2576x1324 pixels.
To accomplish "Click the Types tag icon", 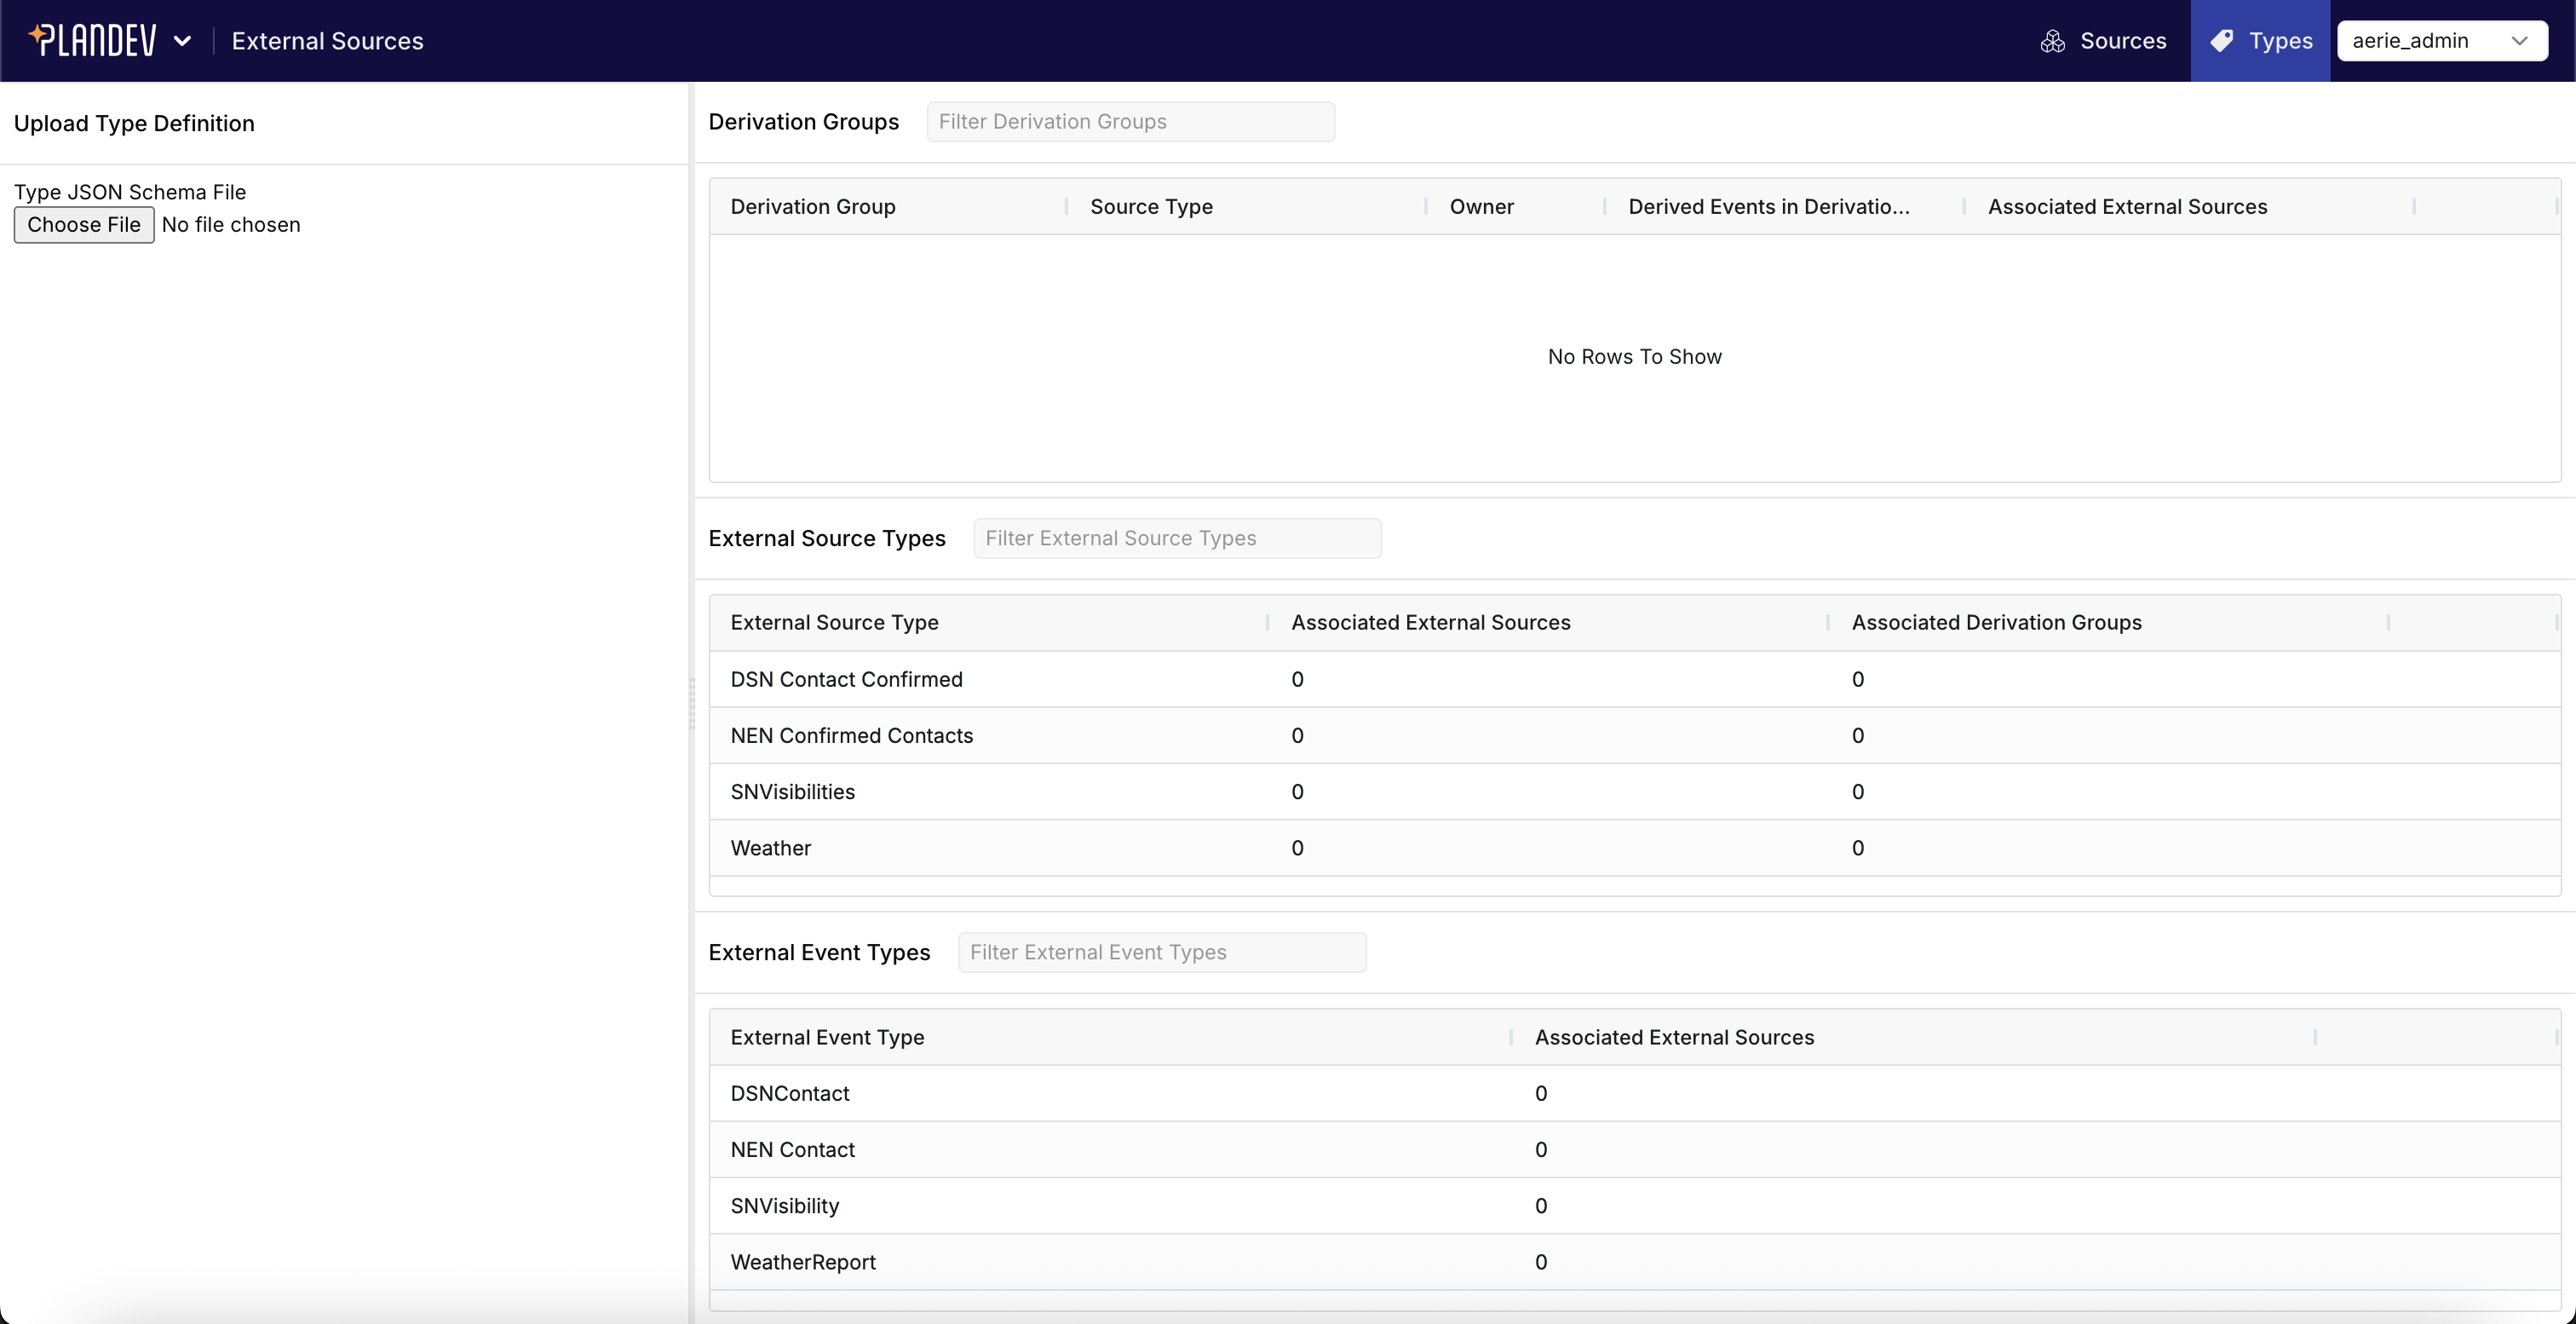I will coord(2222,40).
